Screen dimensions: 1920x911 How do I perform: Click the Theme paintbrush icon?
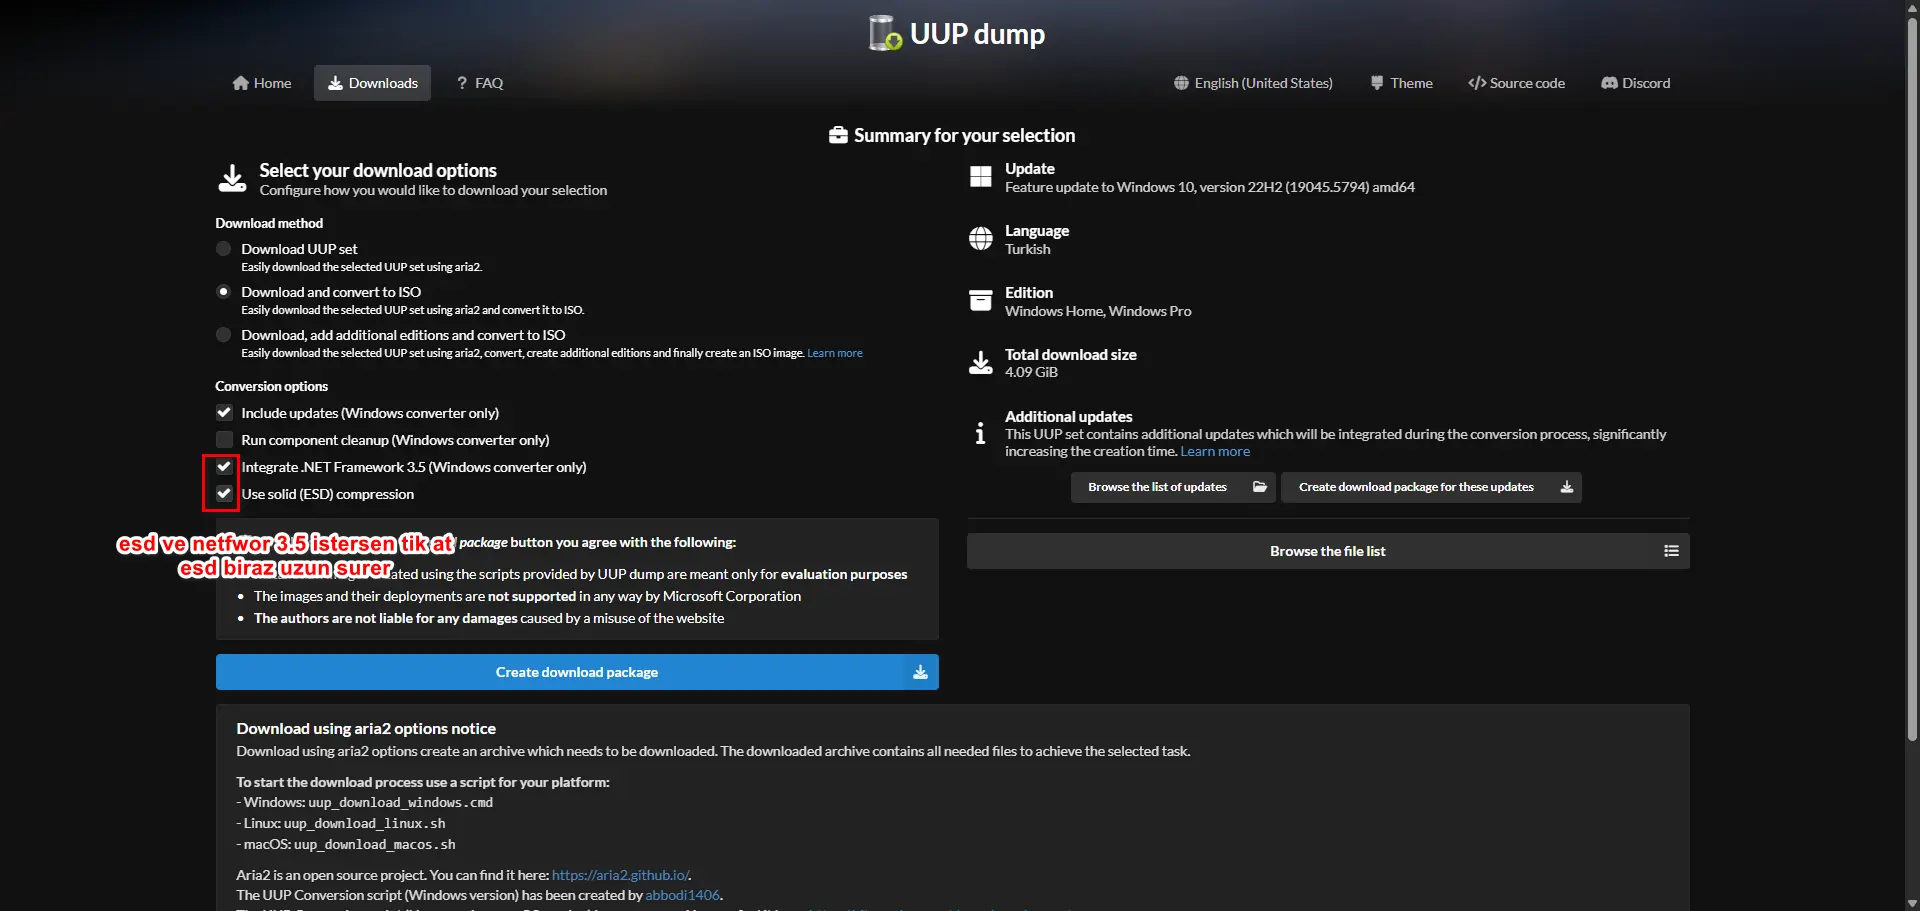[x=1377, y=83]
